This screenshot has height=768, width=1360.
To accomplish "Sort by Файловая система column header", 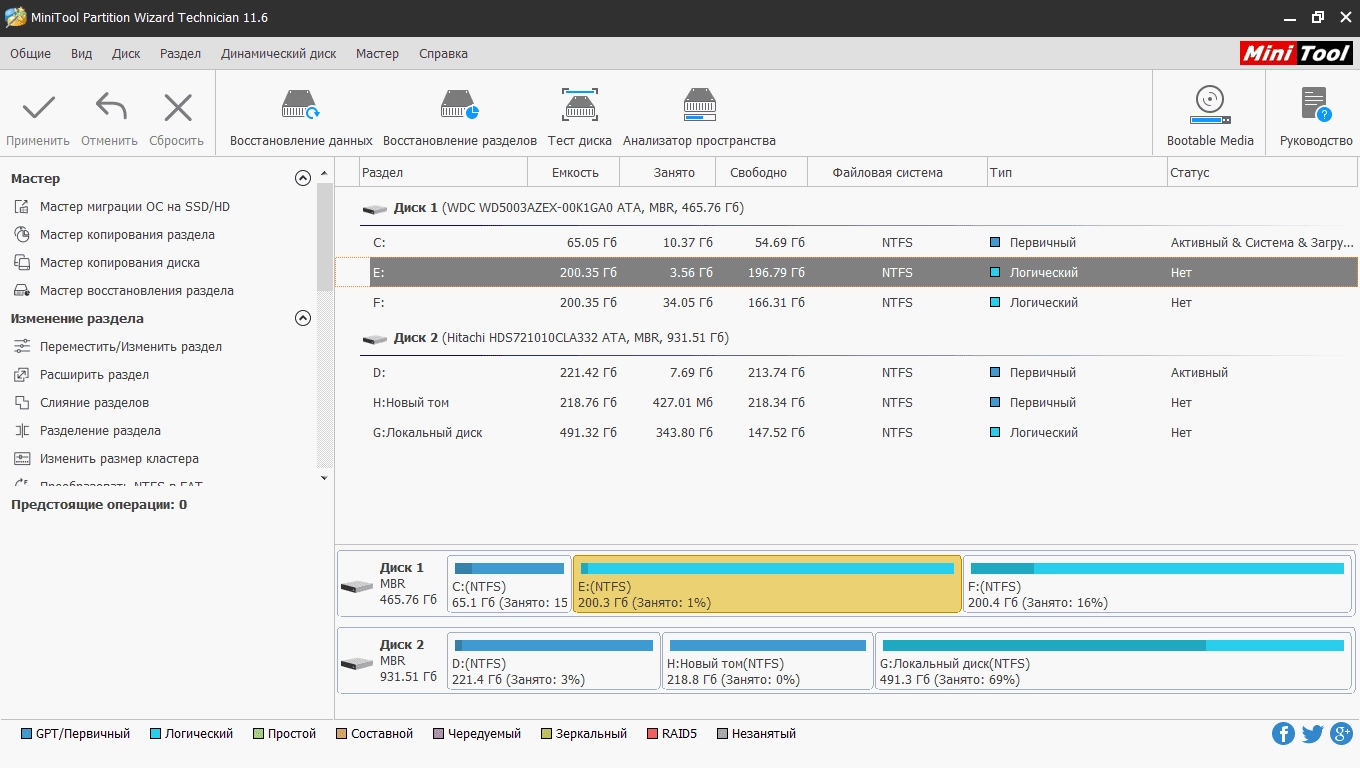I will click(897, 173).
